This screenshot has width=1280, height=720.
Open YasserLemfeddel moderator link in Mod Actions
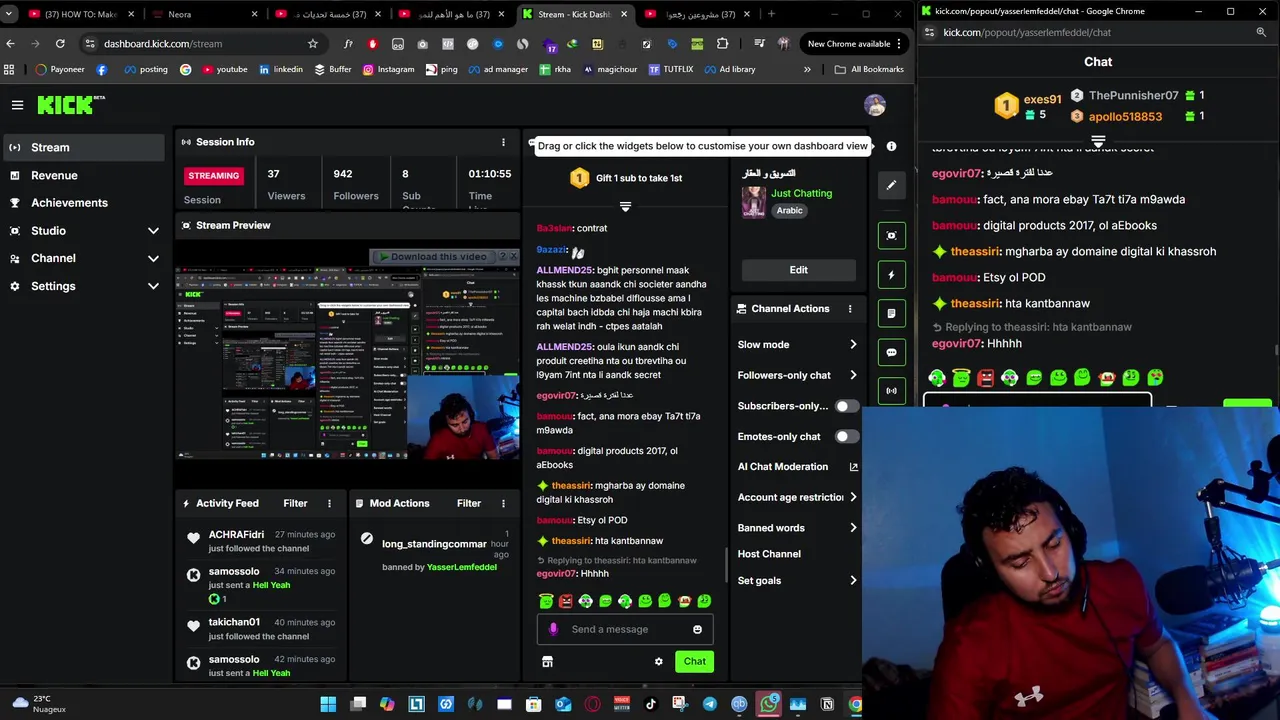tap(462, 567)
